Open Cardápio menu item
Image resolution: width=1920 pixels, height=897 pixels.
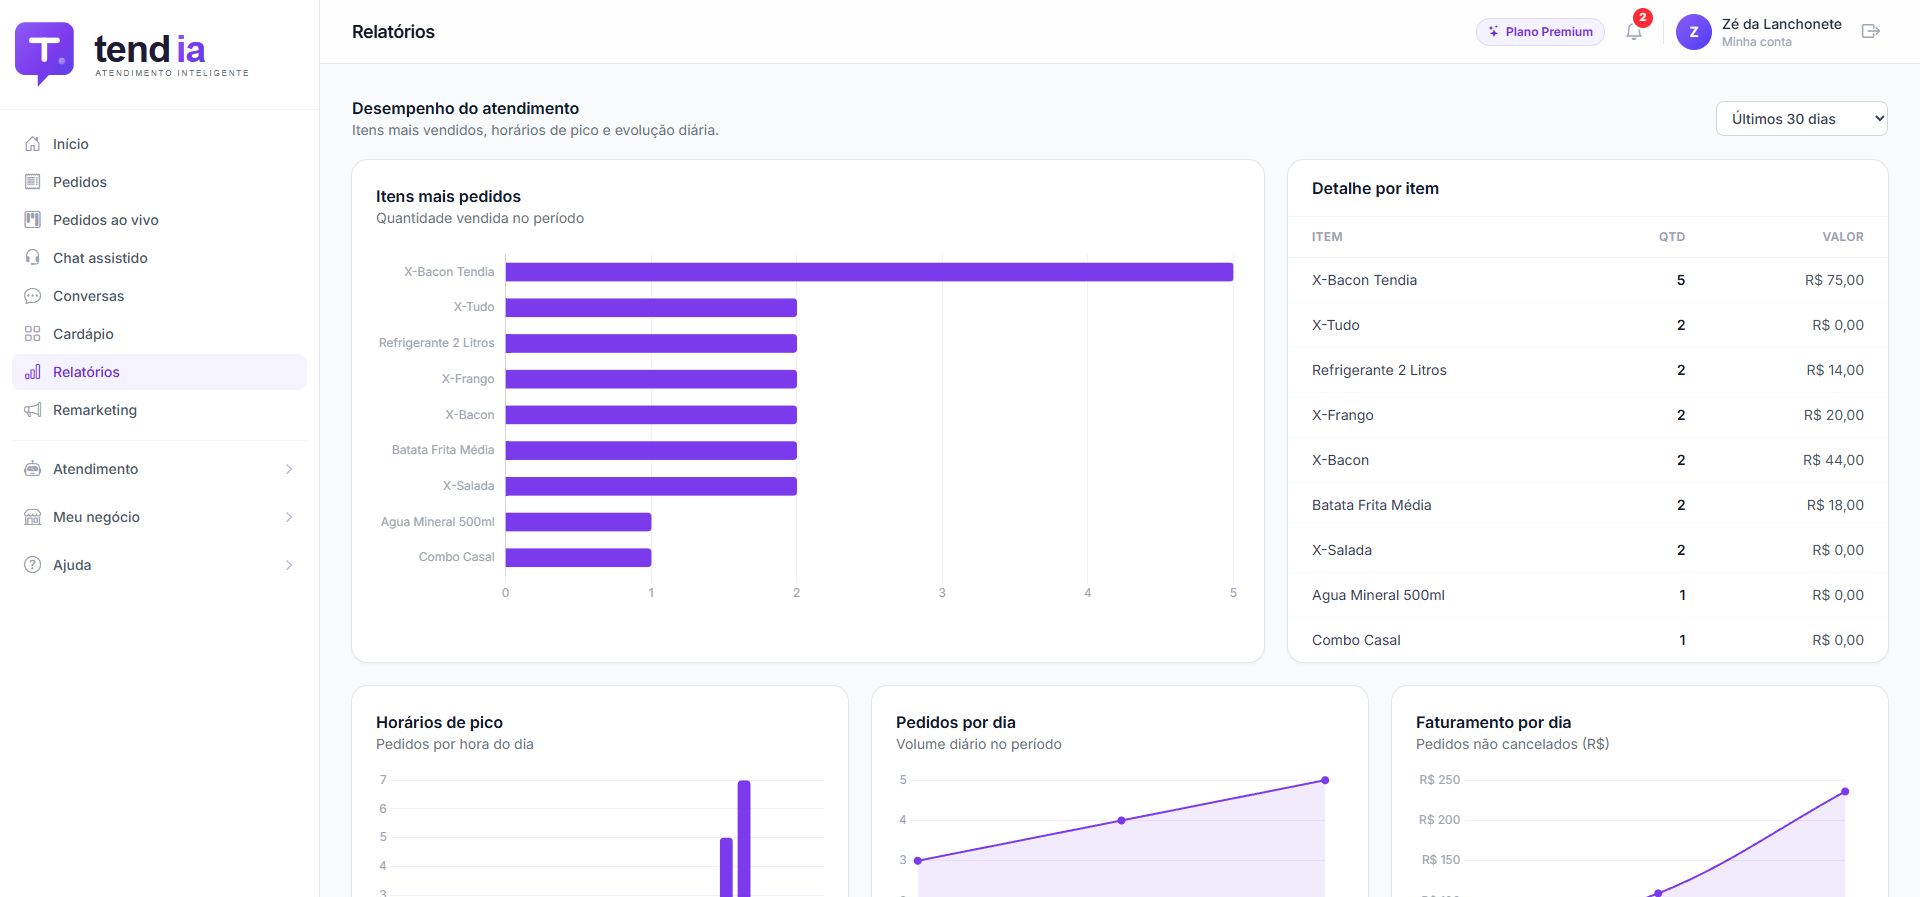coord(159,334)
